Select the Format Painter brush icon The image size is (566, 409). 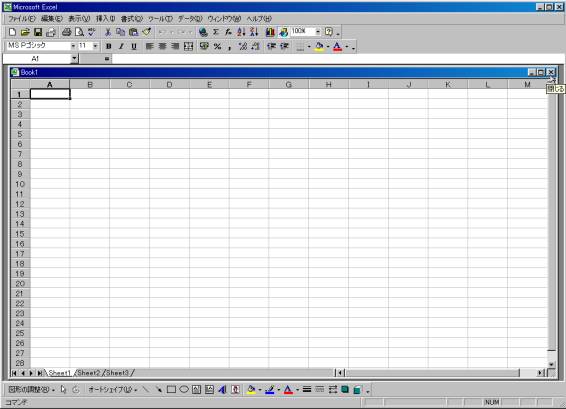click(147, 32)
